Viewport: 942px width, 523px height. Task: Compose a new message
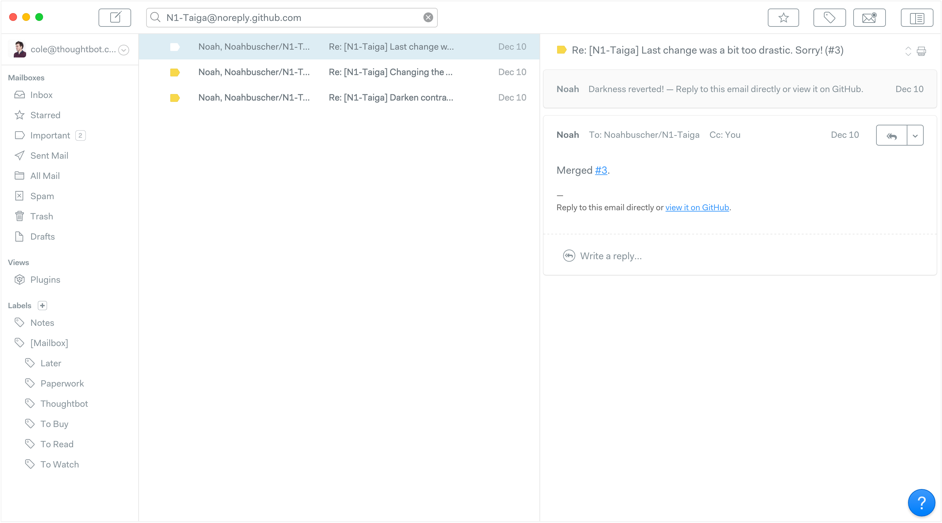(115, 17)
